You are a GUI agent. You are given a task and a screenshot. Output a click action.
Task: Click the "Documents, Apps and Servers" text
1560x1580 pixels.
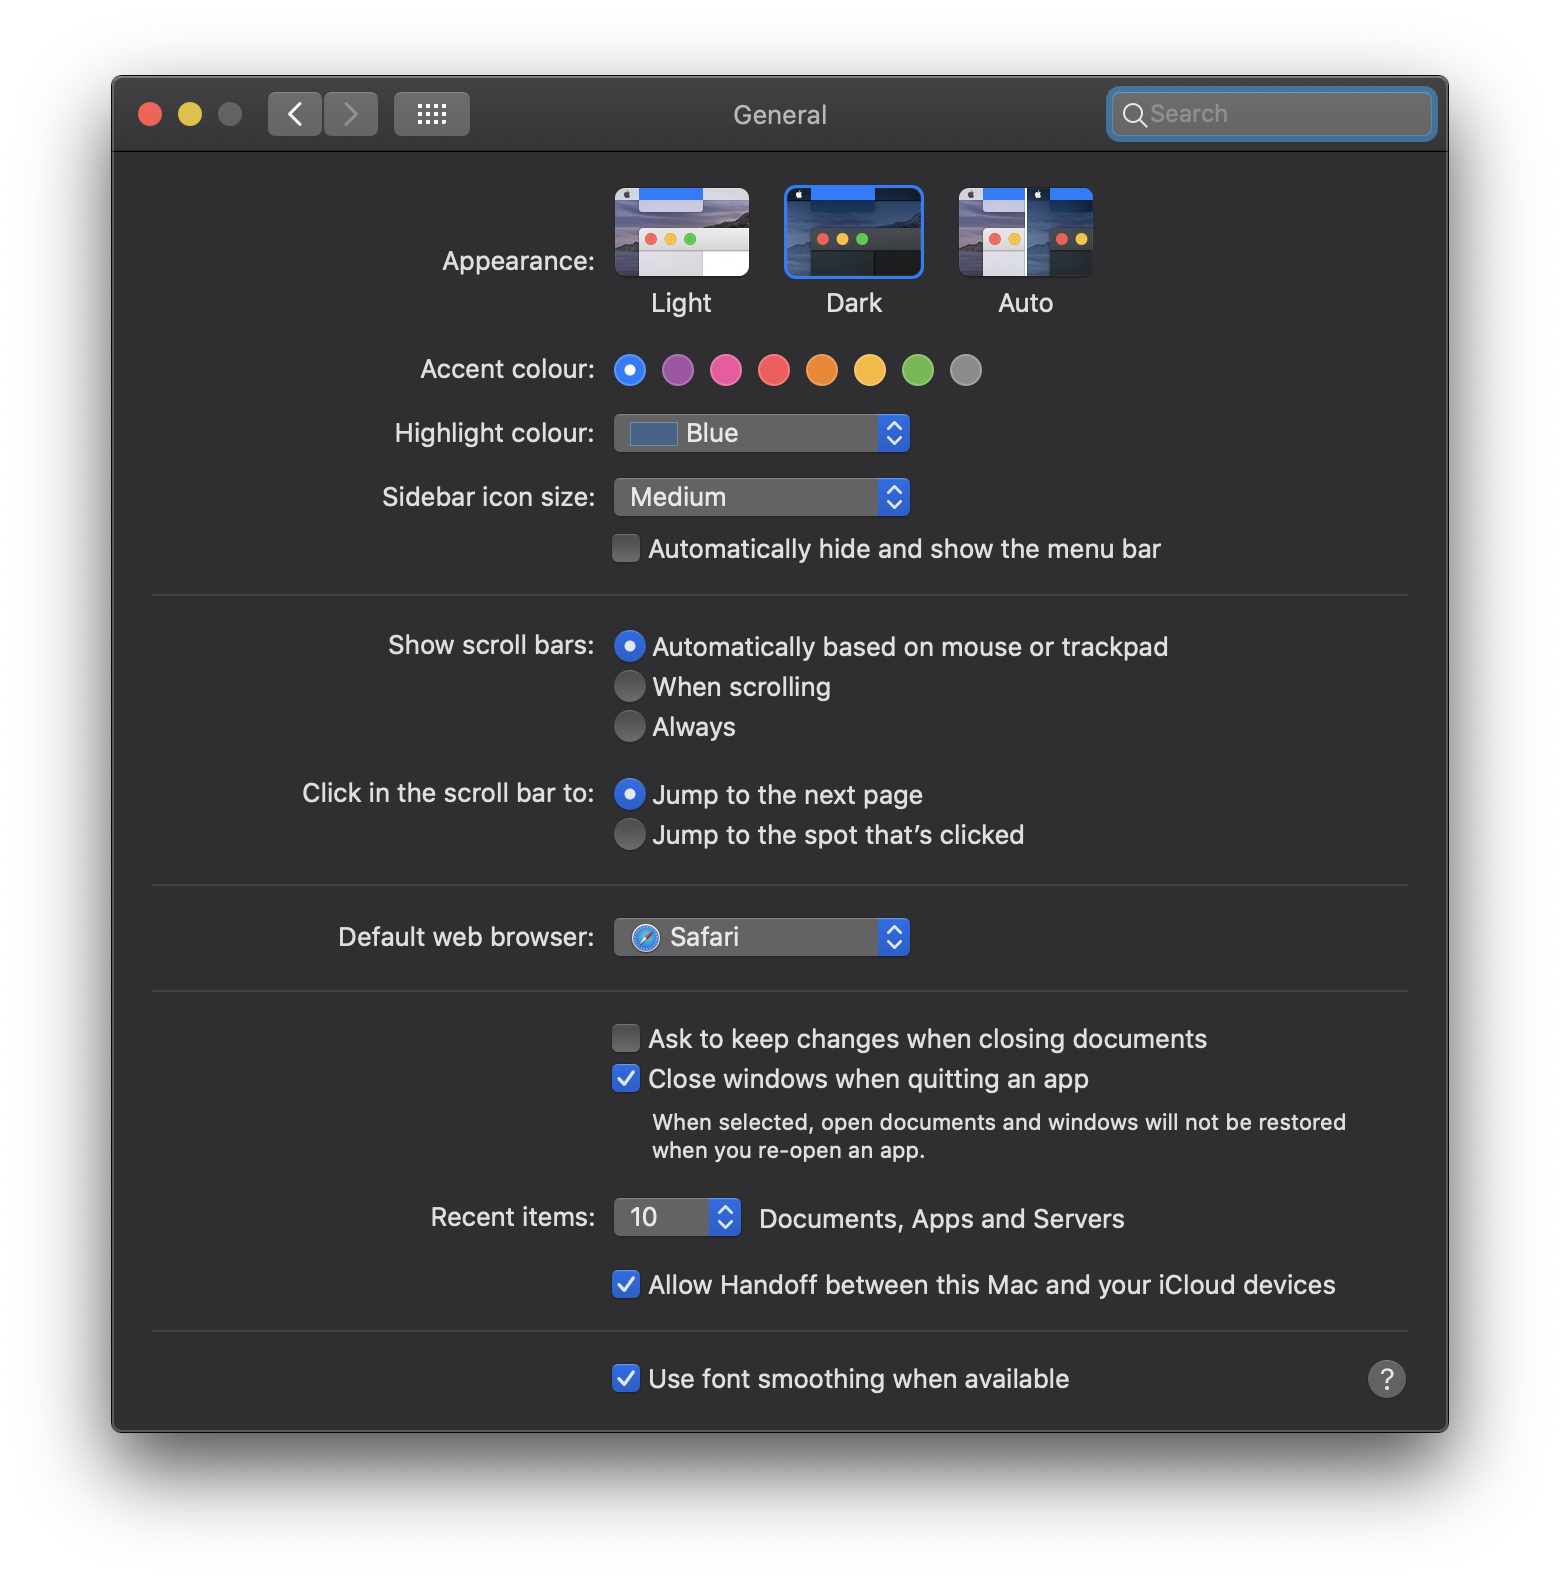942,1219
